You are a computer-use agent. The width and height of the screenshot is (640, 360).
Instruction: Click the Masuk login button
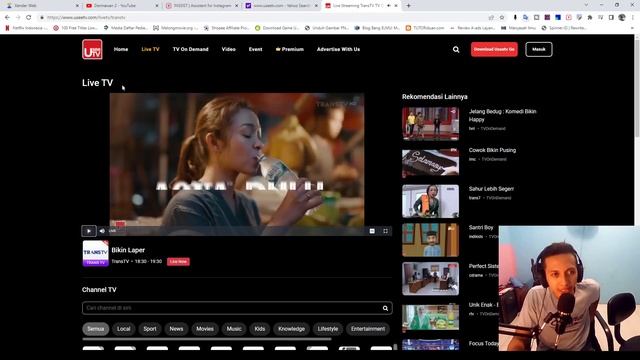tap(539, 49)
